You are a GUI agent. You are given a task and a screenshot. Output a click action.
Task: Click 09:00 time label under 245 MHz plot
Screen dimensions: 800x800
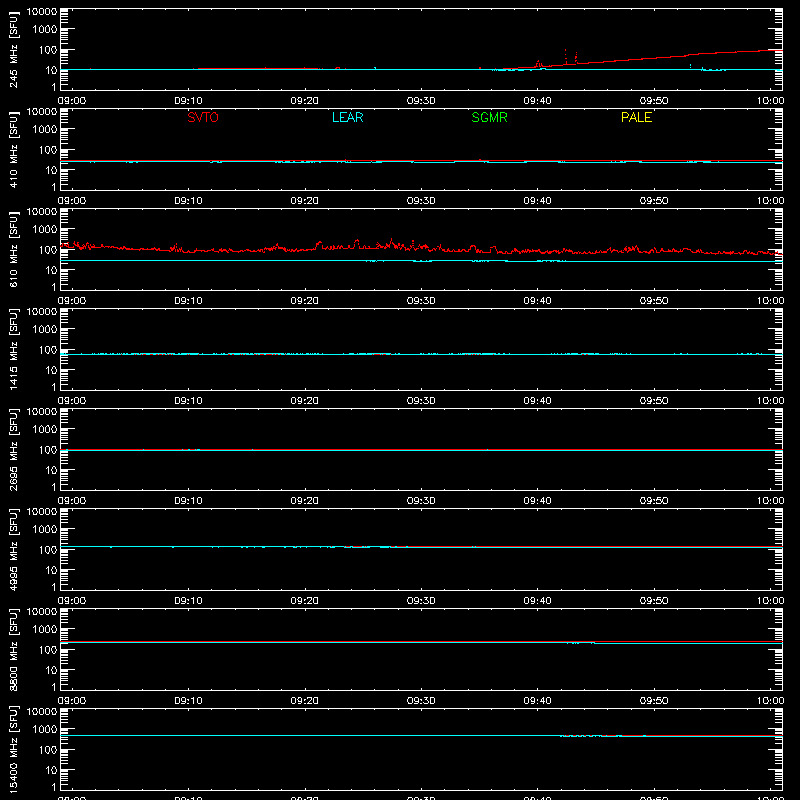click(x=71, y=101)
